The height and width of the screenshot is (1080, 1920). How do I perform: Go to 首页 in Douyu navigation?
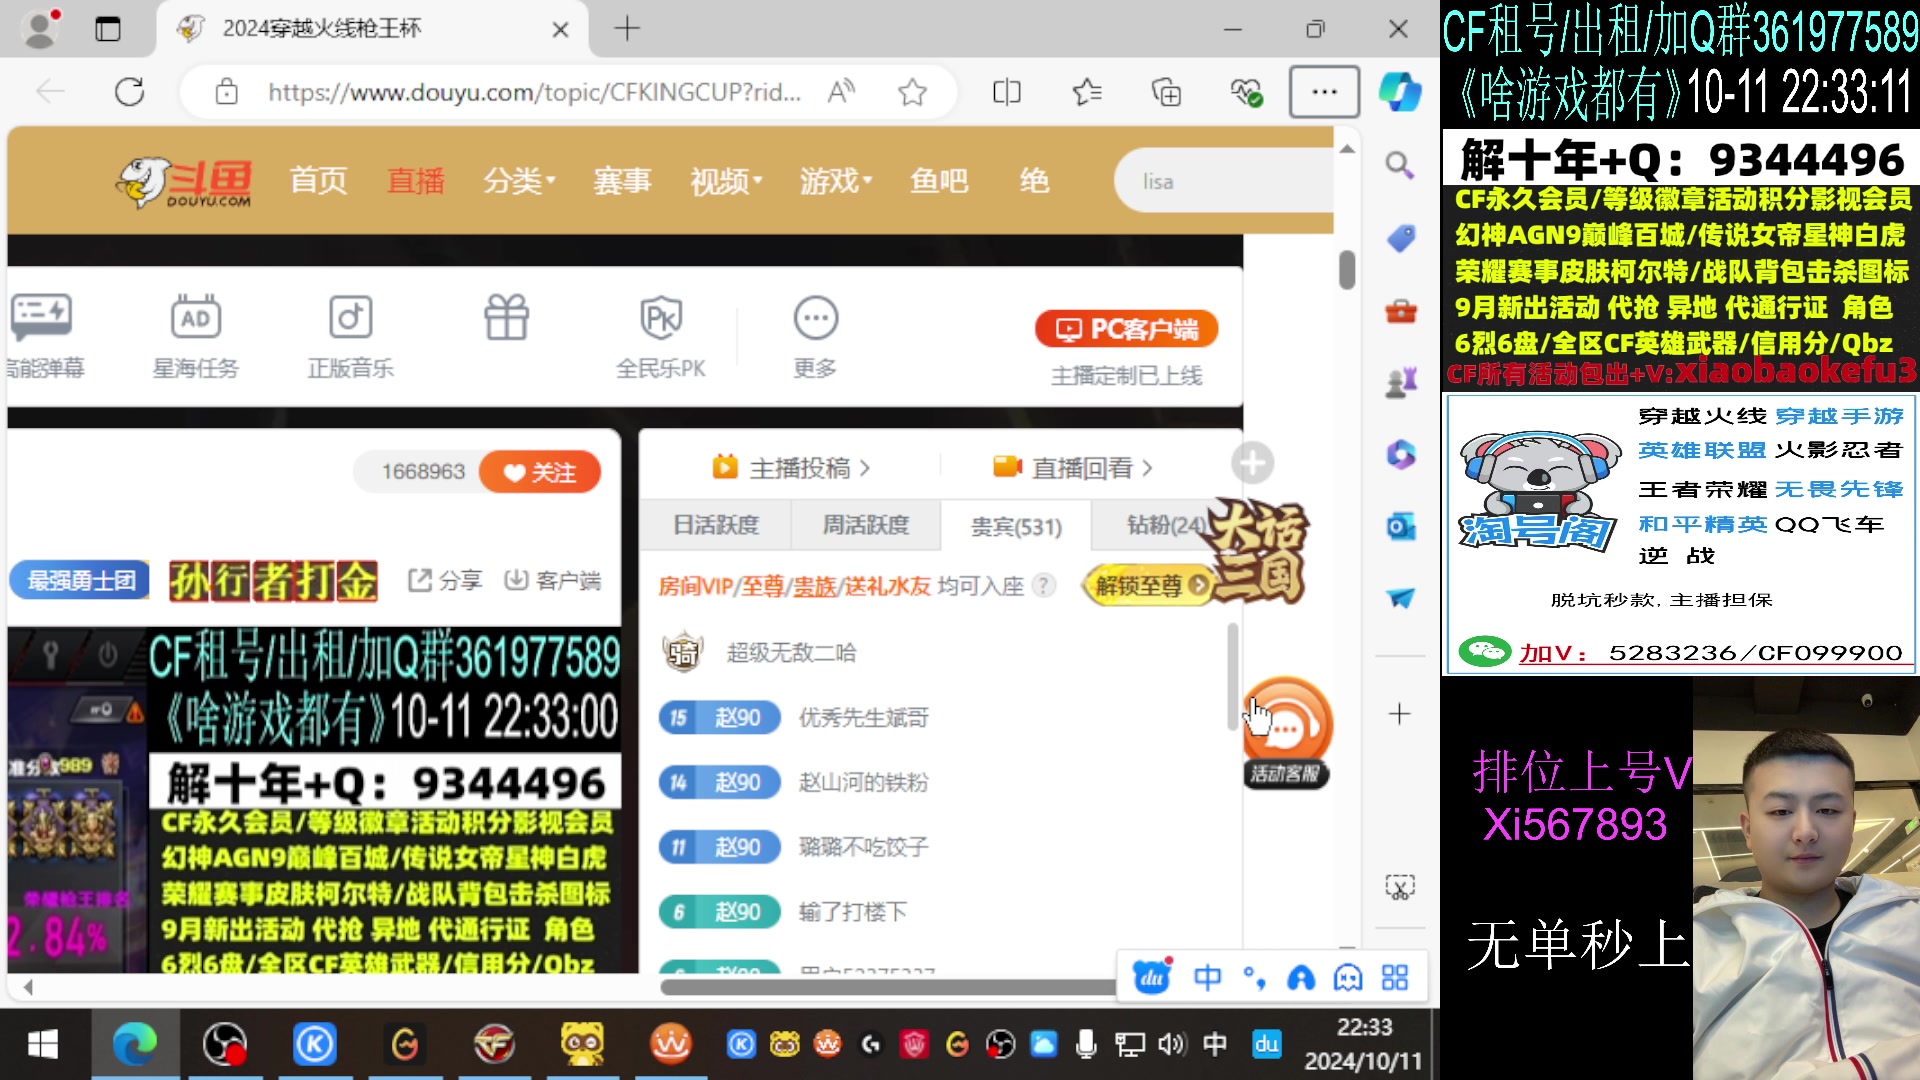[318, 181]
